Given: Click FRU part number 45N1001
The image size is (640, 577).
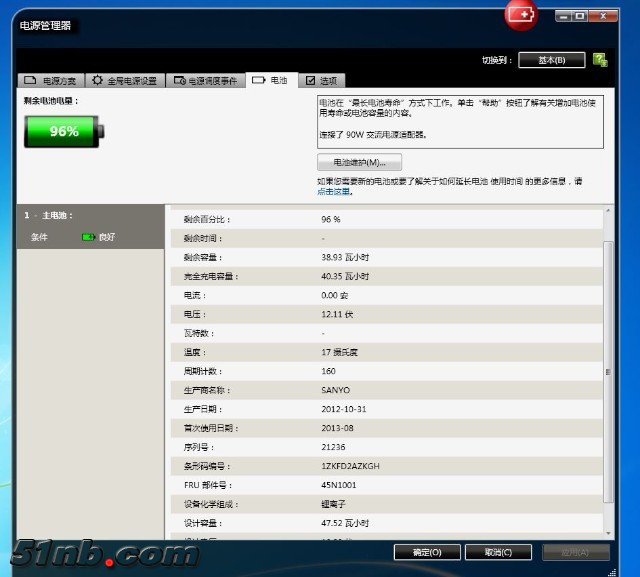Looking at the screenshot, I should pyautogui.click(x=338, y=485).
